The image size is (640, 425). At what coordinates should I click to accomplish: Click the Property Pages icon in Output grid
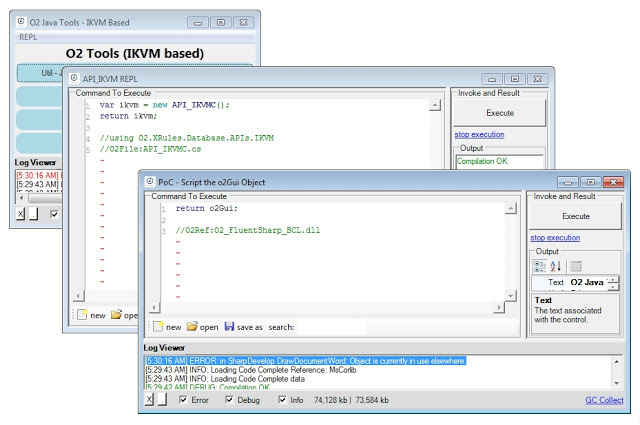576,266
